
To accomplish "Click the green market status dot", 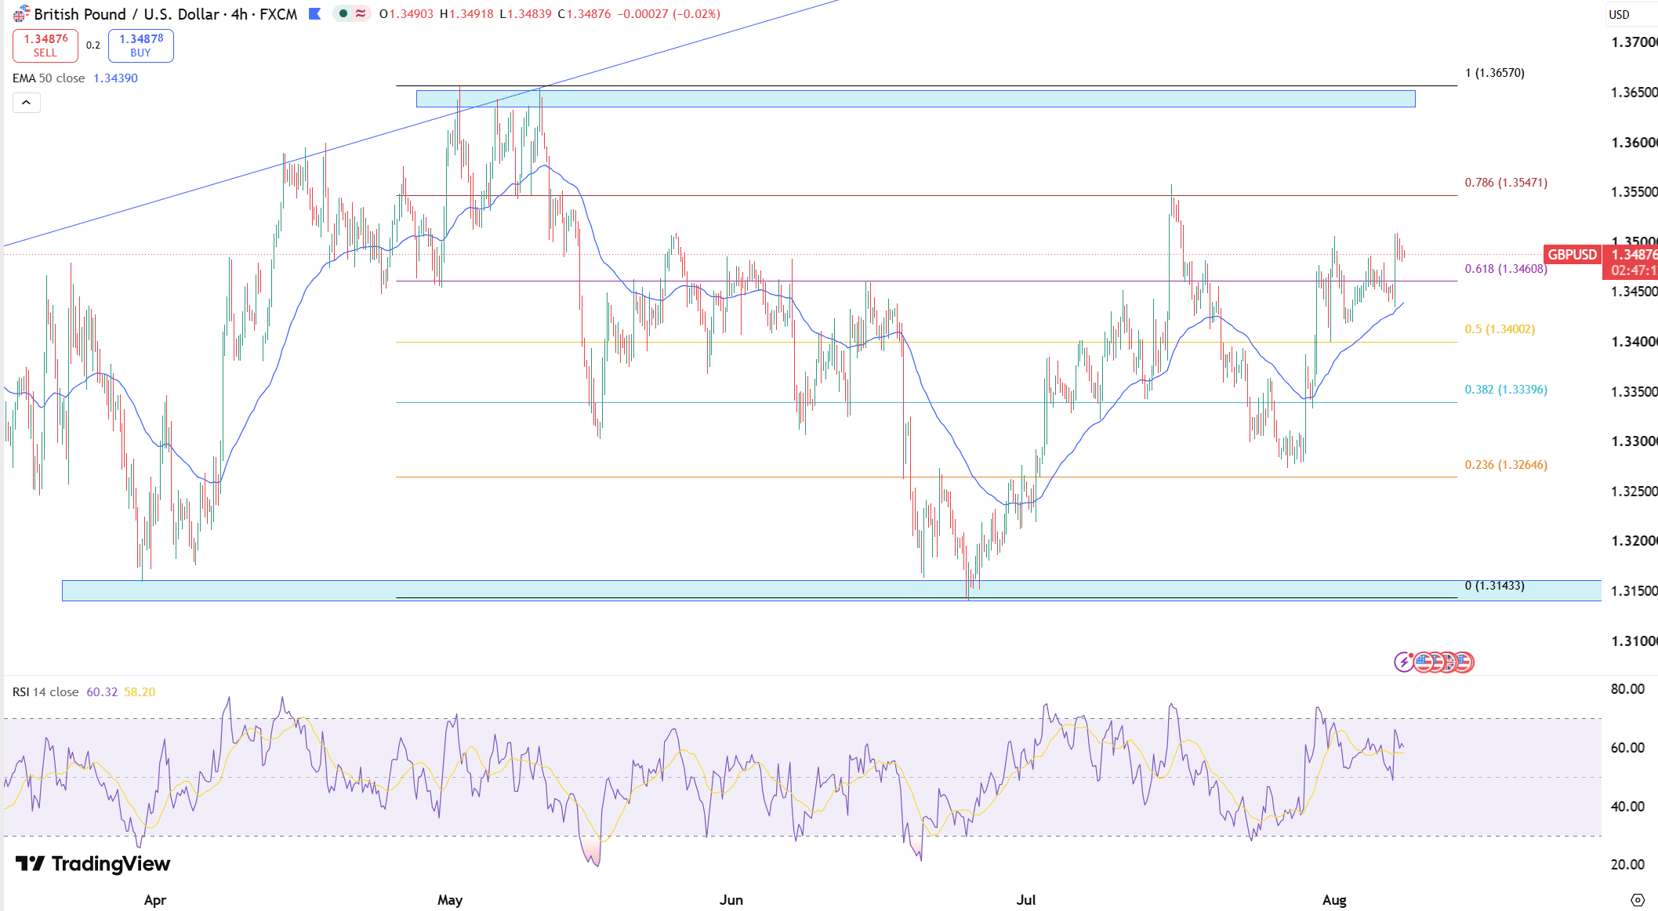I will pos(343,14).
